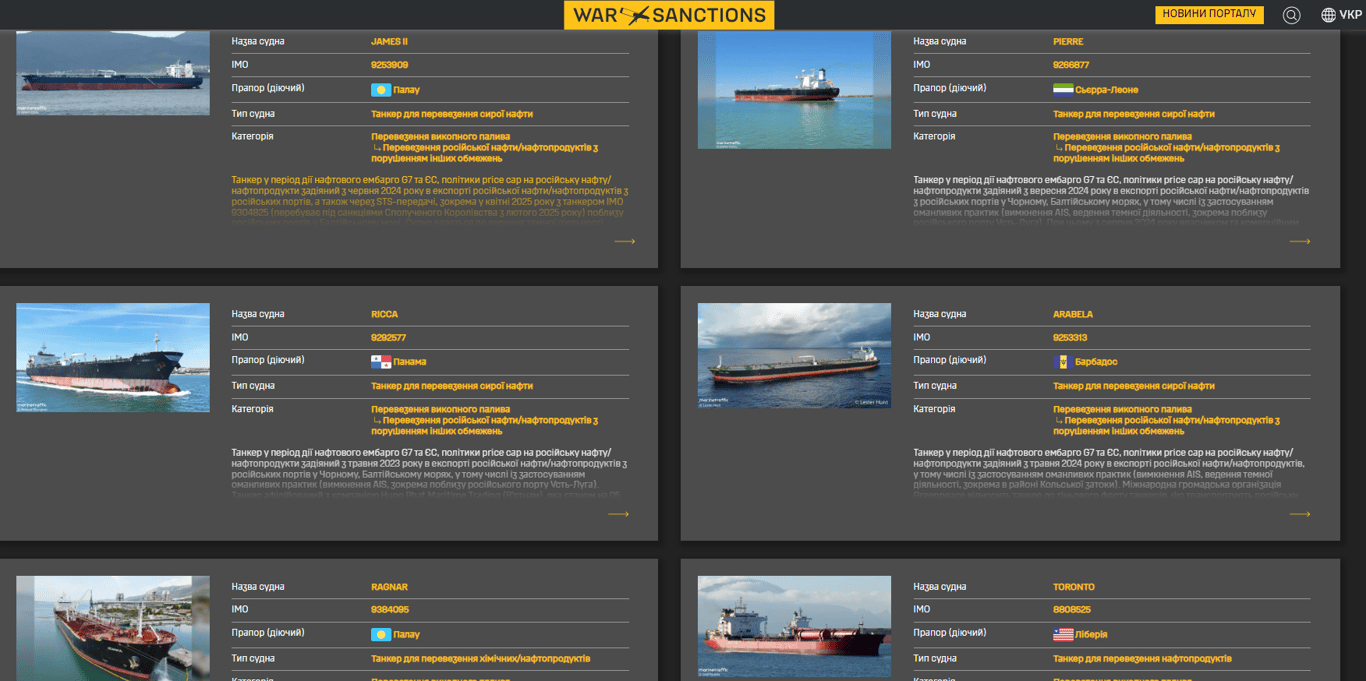Click the War Sanctions logo
Viewport: 1366px width, 681px height.
coord(668,15)
